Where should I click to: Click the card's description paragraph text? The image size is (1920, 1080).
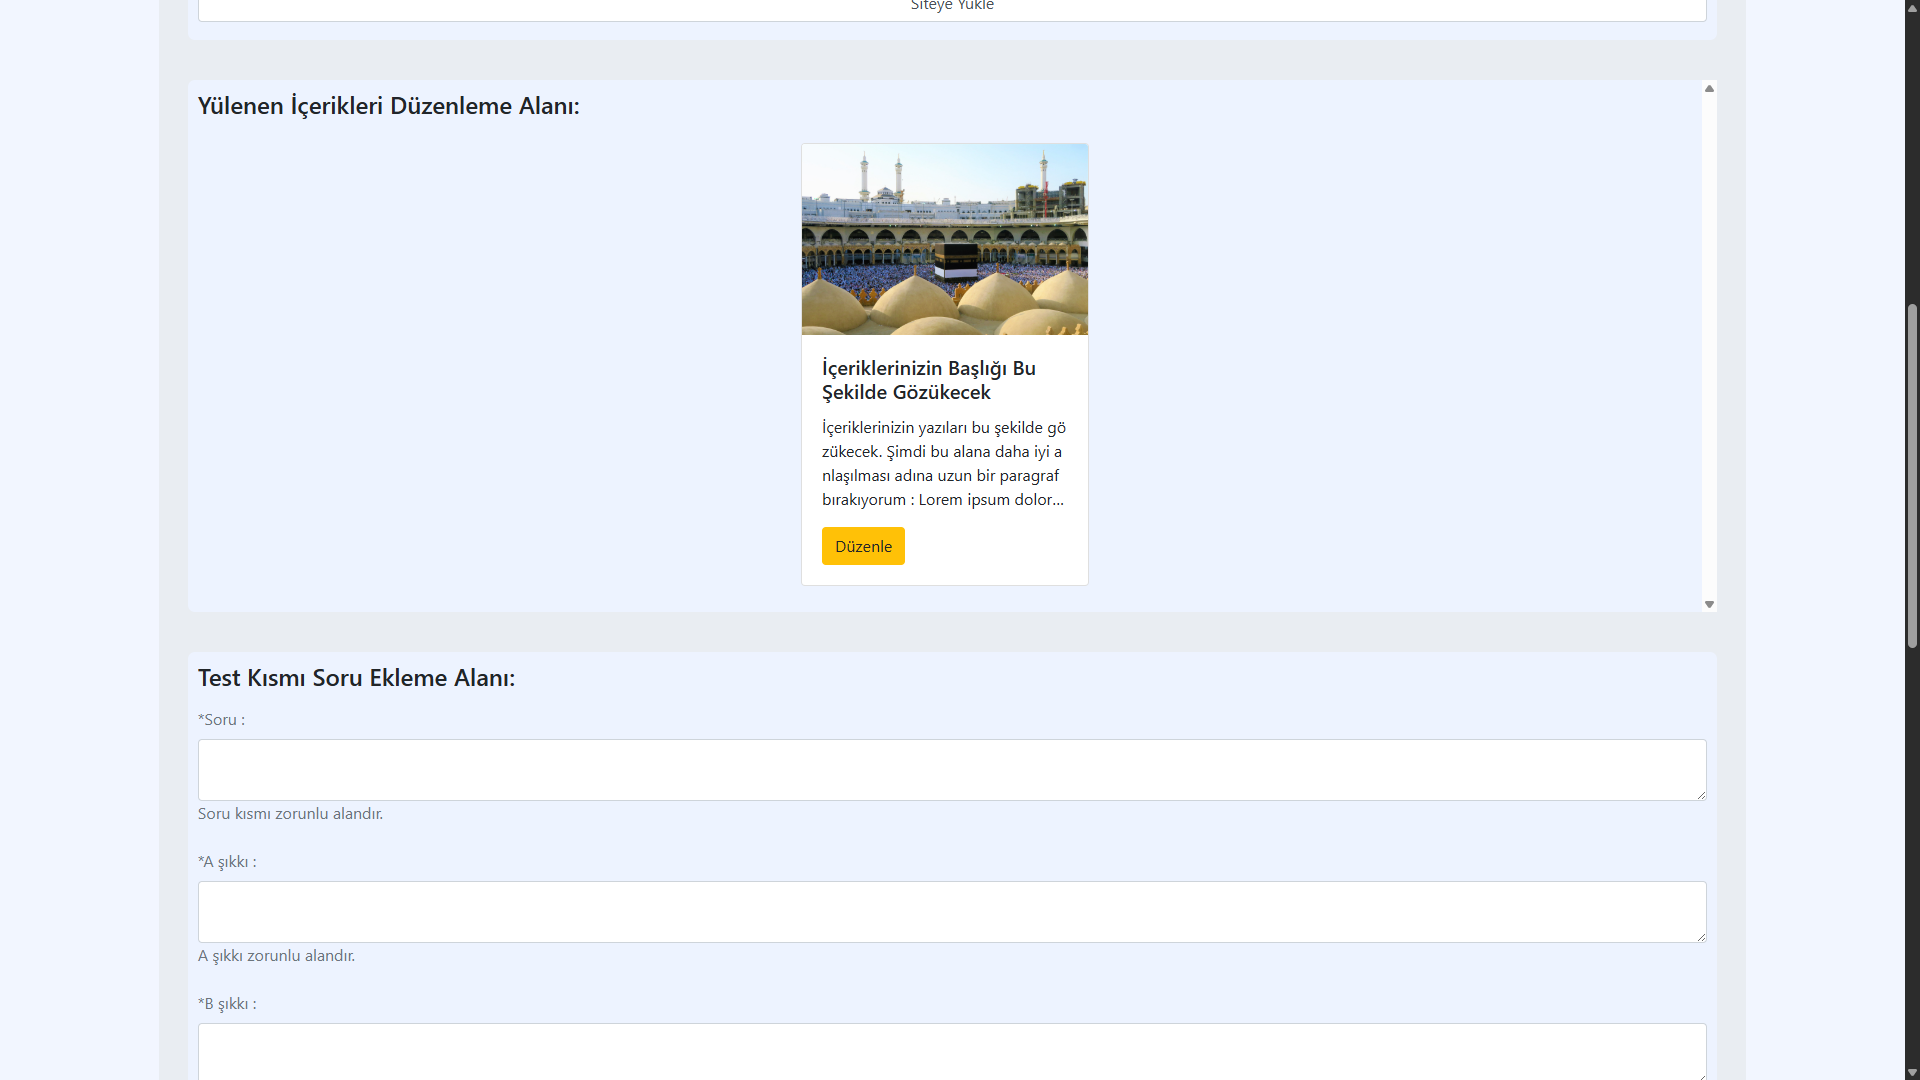[943, 463]
